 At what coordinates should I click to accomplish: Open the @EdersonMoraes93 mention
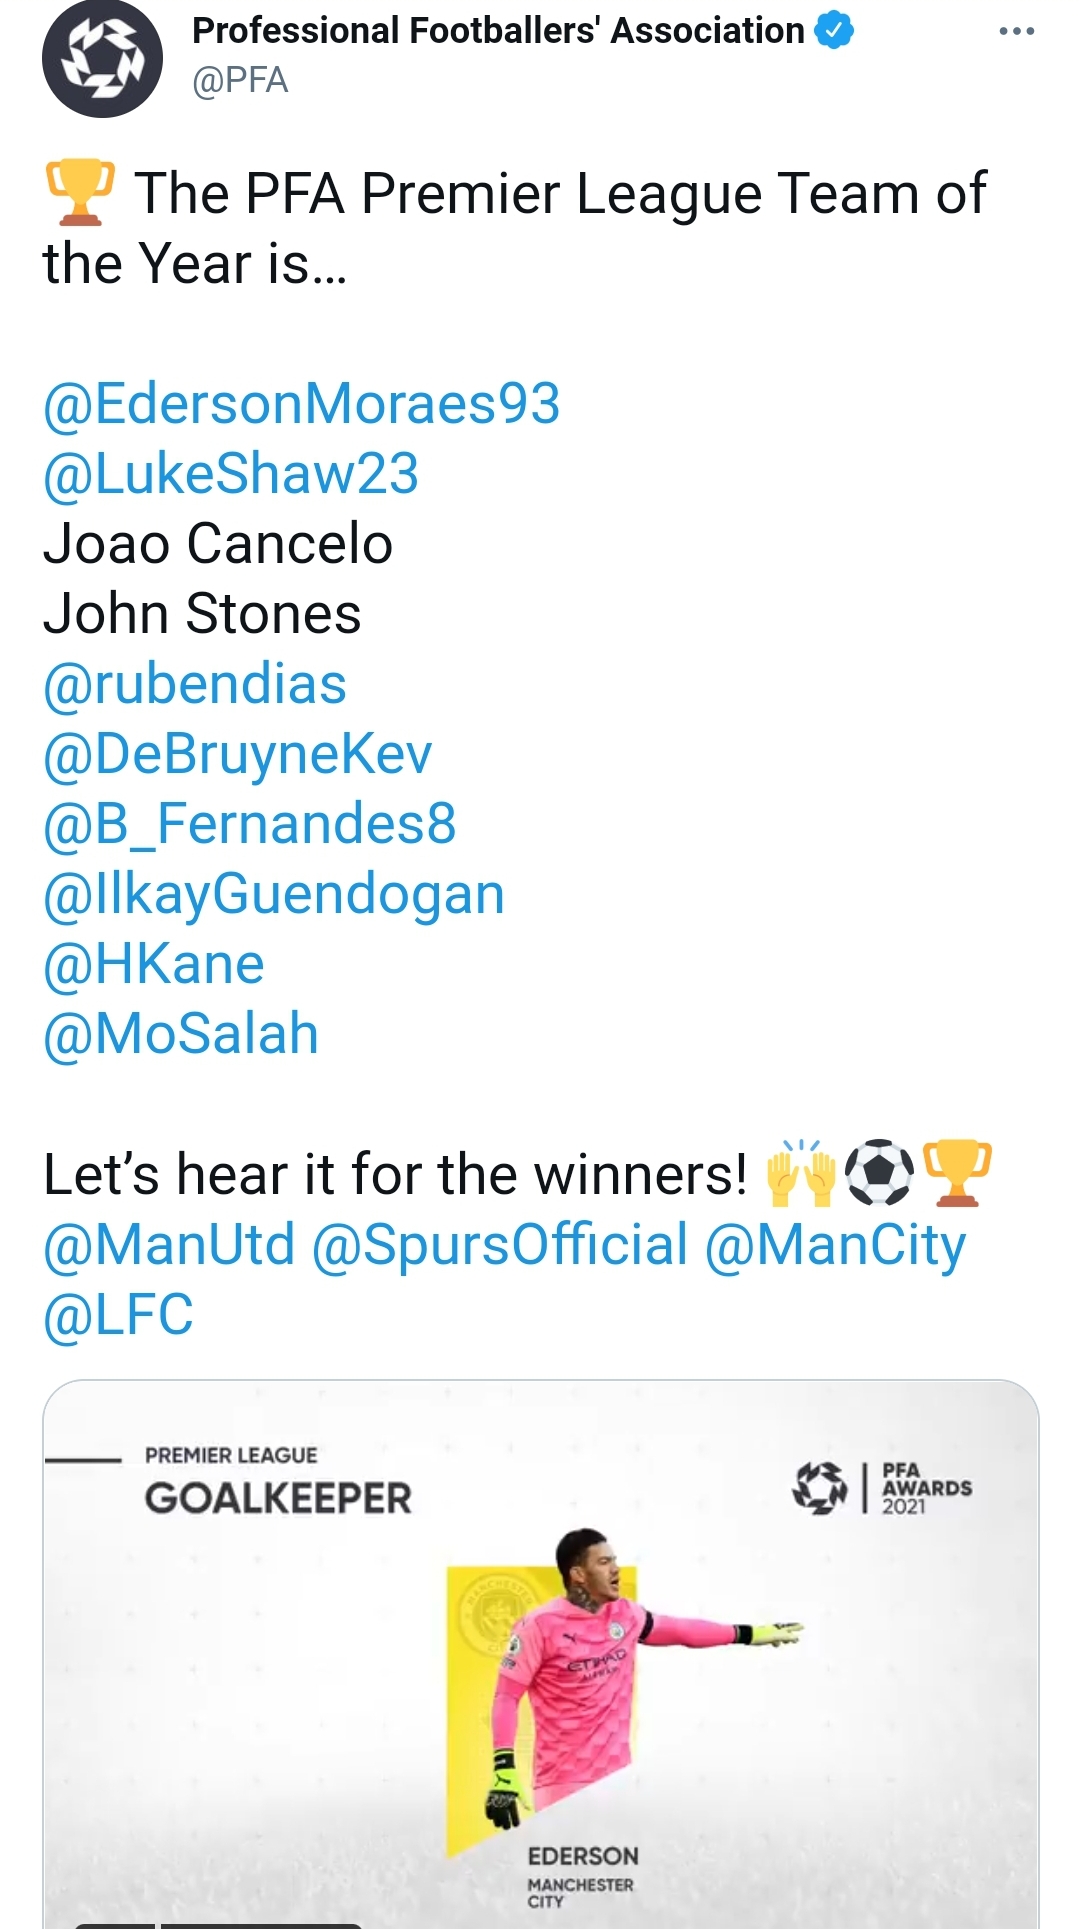[301, 404]
